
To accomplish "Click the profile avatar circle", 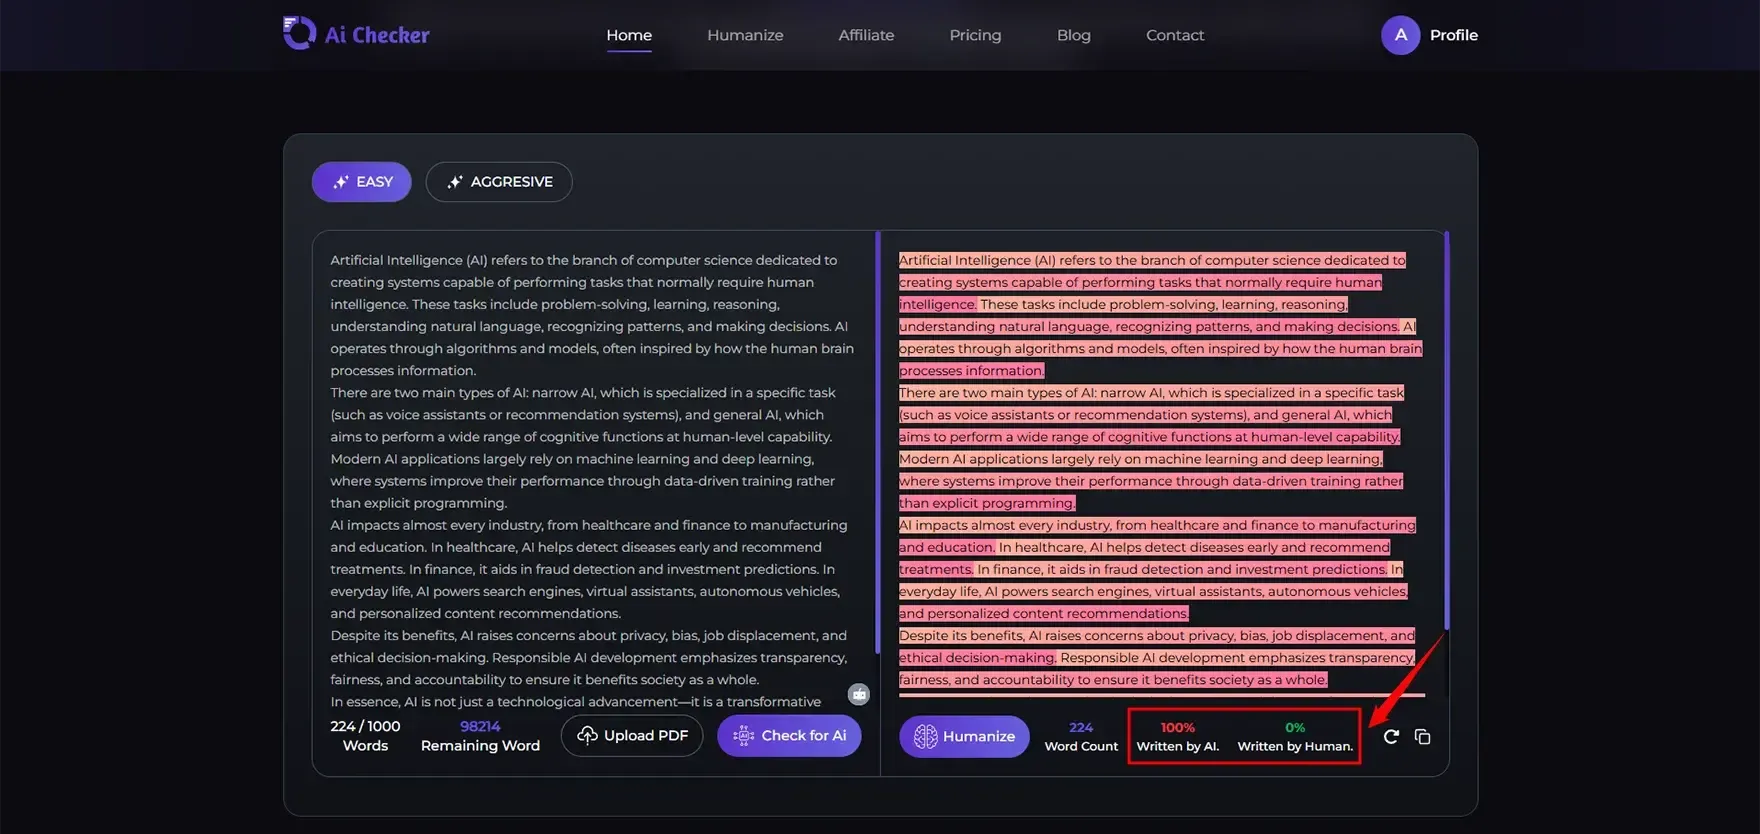I will pyautogui.click(x=1401, y=35).
